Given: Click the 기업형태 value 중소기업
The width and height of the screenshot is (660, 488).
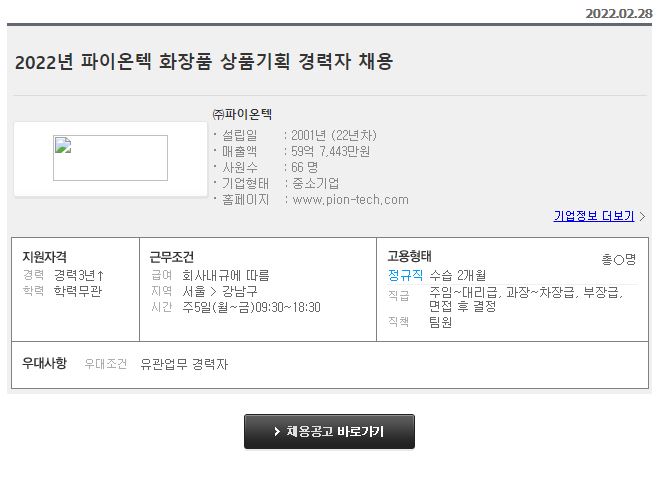Looking at the screenshot, I should click(x=316, y=183).
